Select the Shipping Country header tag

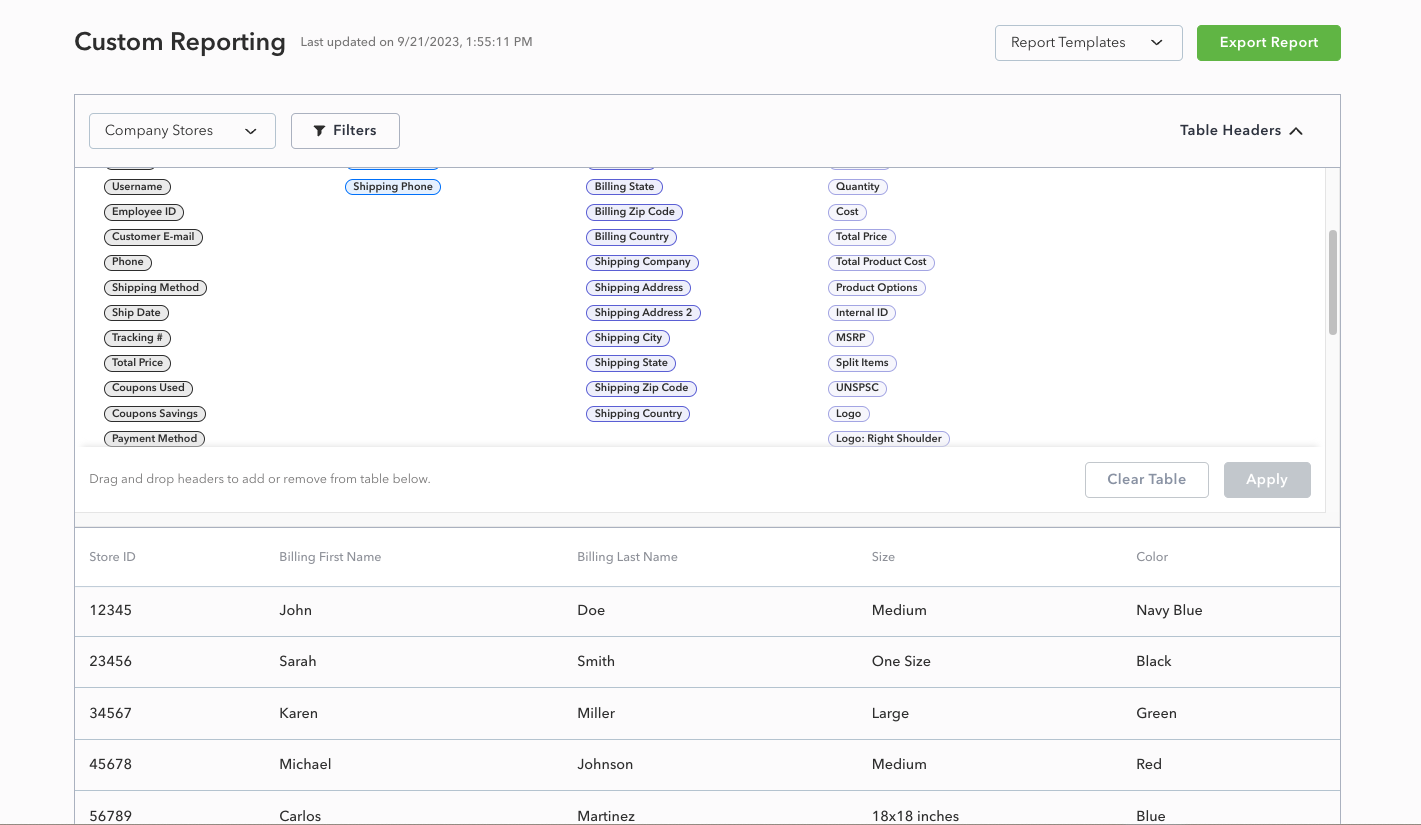tap(638, 414)
